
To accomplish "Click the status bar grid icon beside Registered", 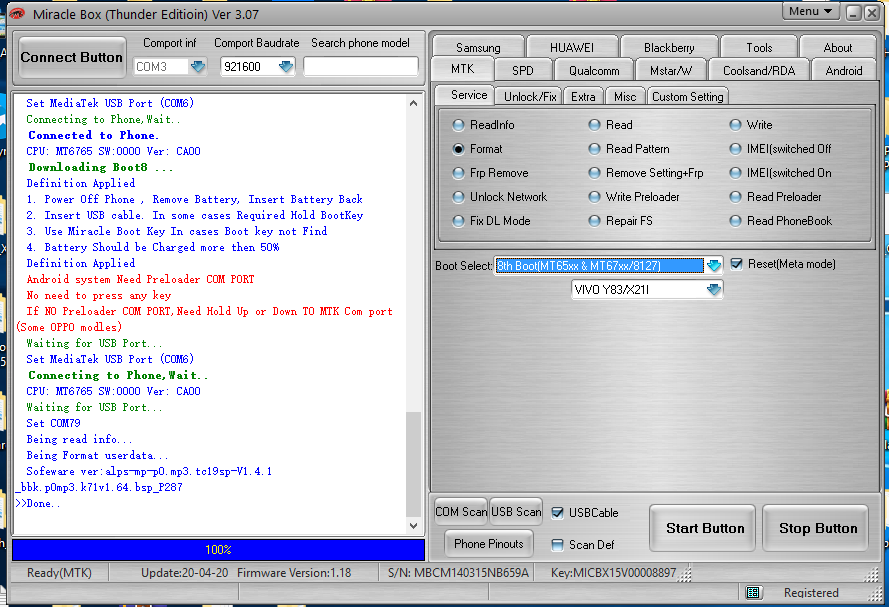I will click(x=753, y=592).
